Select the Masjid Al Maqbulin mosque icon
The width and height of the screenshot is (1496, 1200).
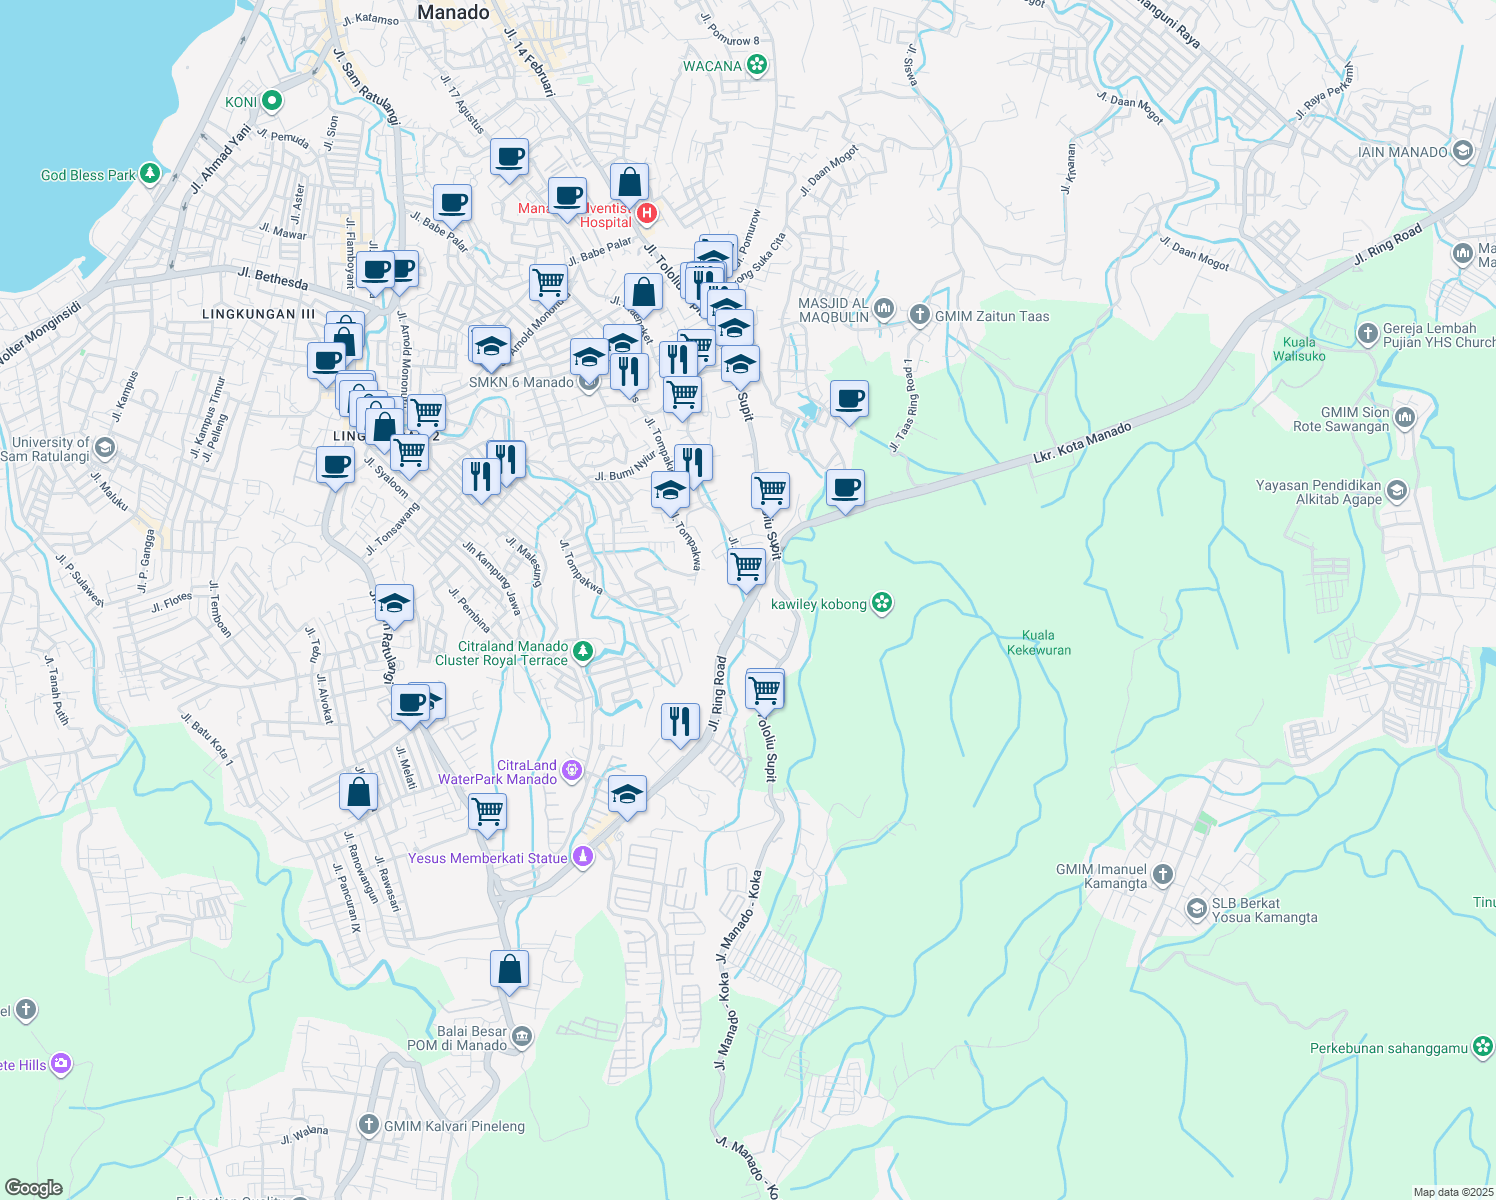coord(884,309)
